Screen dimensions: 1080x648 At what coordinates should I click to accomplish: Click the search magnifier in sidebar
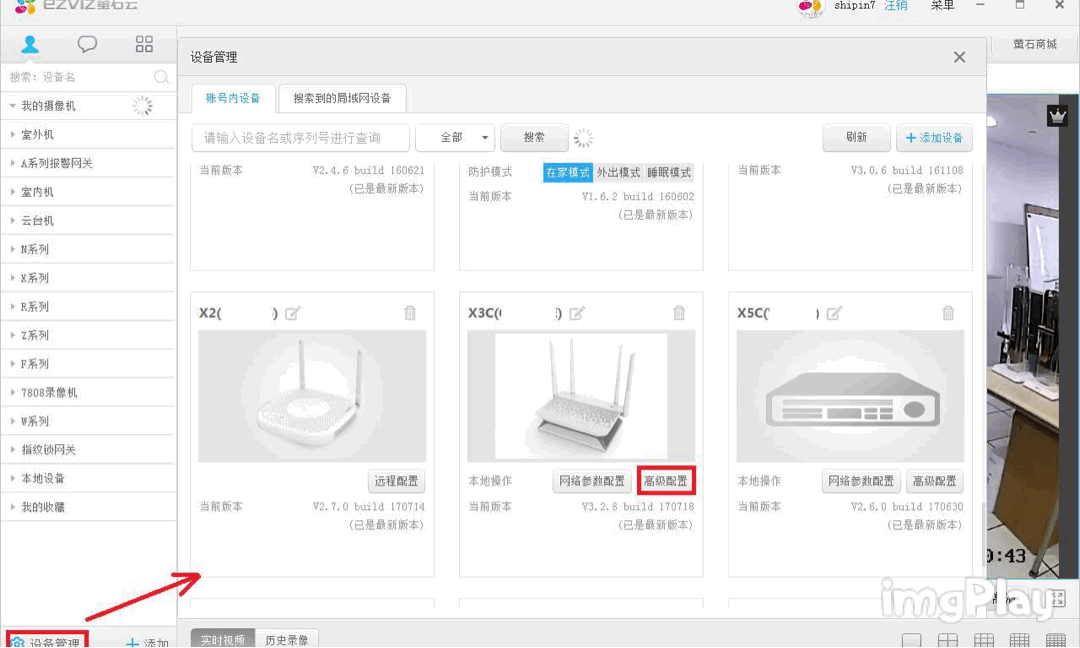pos(161,77)
